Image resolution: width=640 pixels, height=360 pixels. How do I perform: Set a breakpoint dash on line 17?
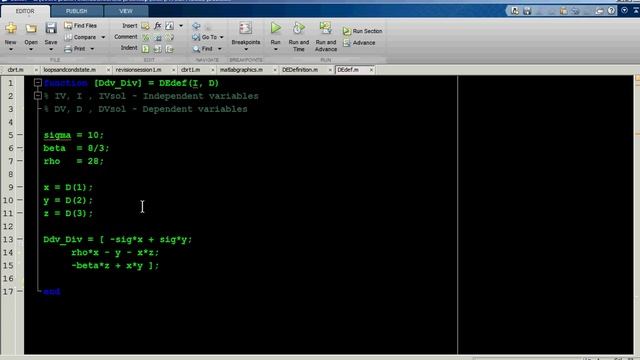(20, 291)
